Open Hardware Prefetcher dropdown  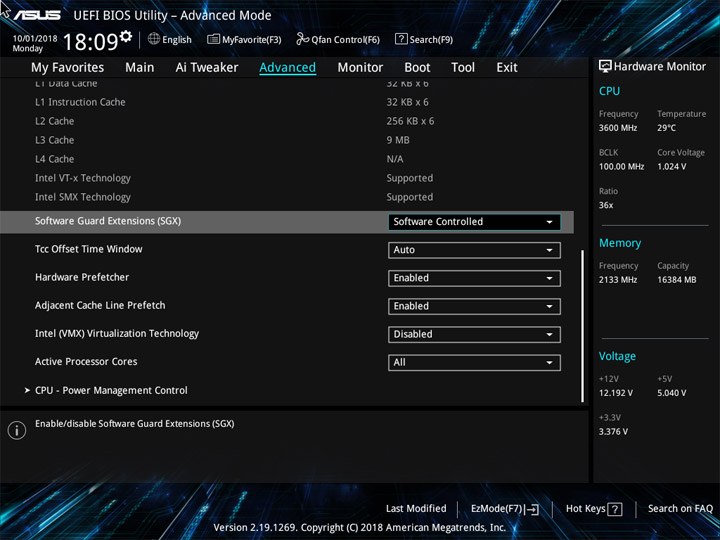(x=474, y=278)
